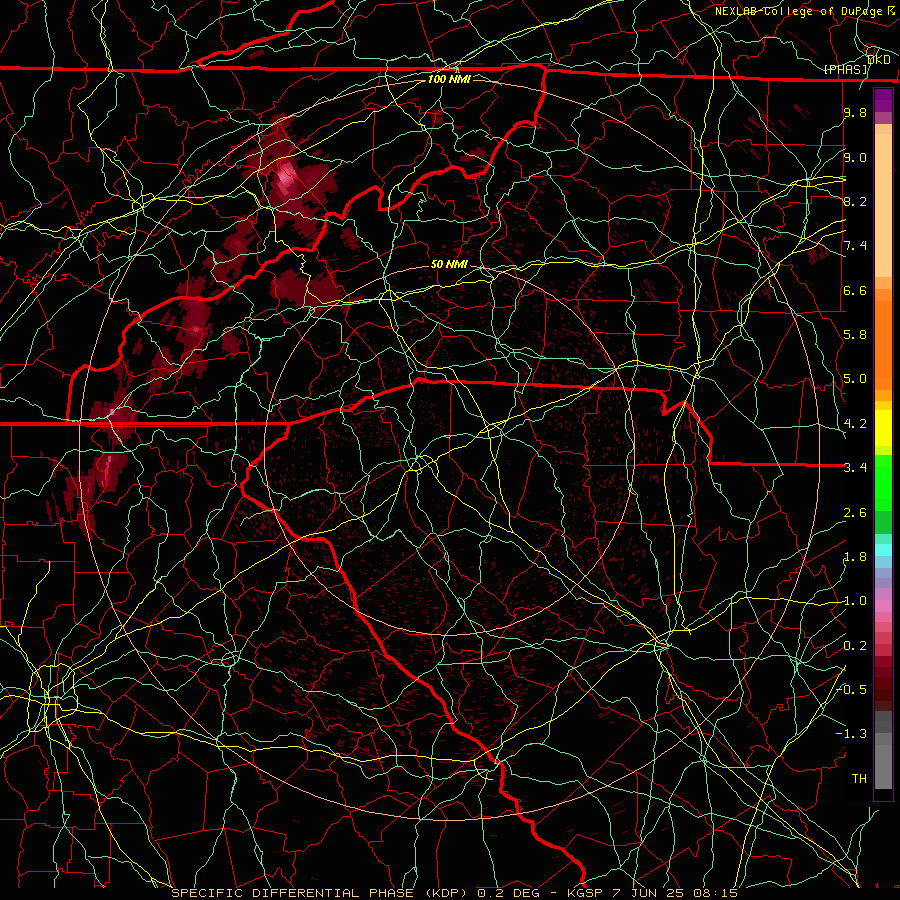Click the 5.0 scale value
This screenshot has width=900, height=900.
pyautogui.click(x=855, y=379)
